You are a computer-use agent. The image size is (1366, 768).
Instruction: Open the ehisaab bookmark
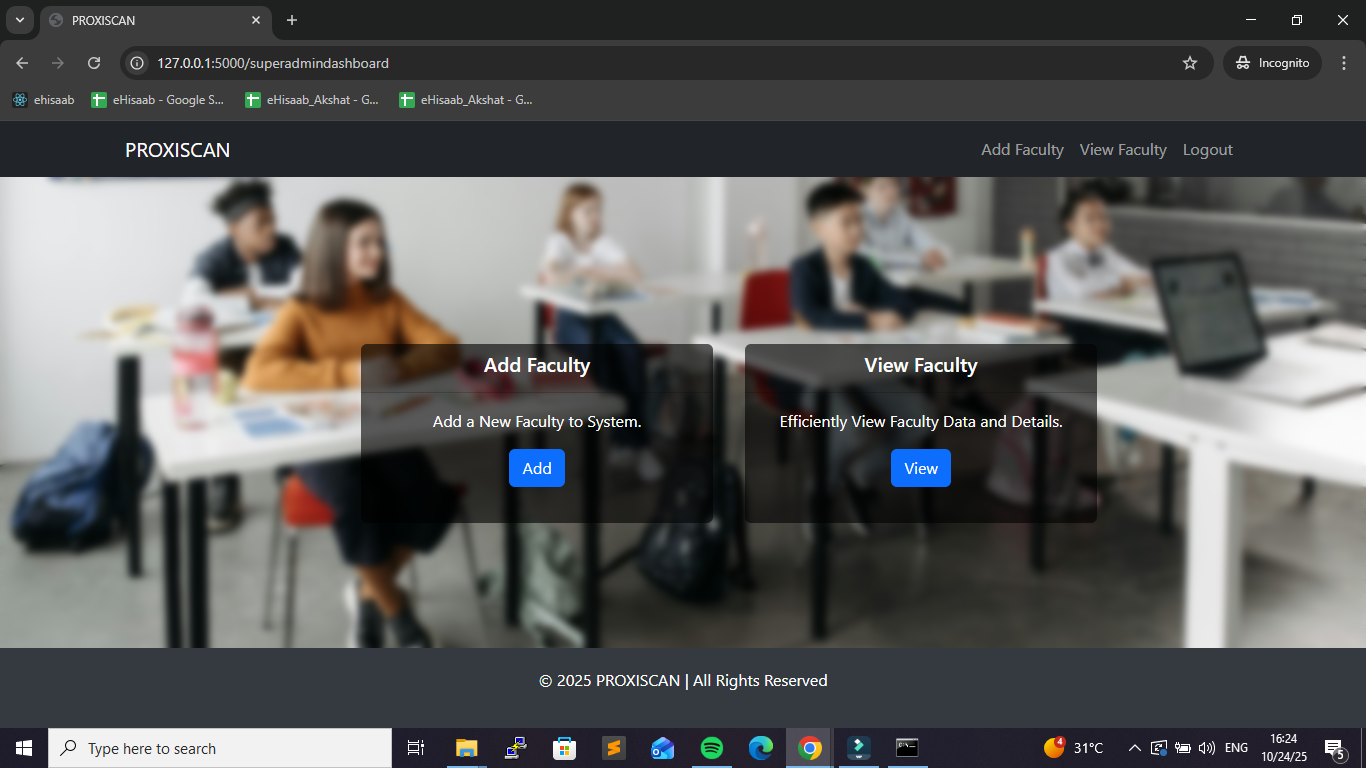(x=43, y=100)
